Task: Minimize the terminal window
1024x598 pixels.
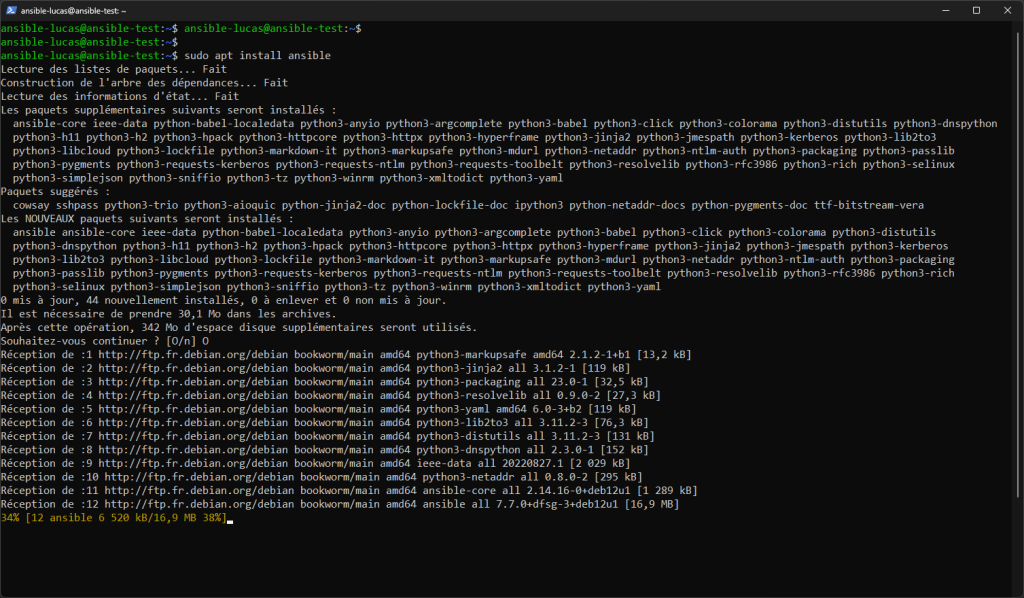Action: 930,10
